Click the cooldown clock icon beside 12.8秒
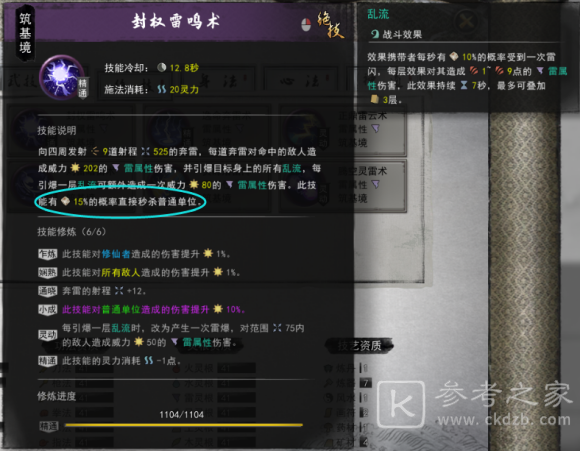The image size is (580, 451). (161, 67)
